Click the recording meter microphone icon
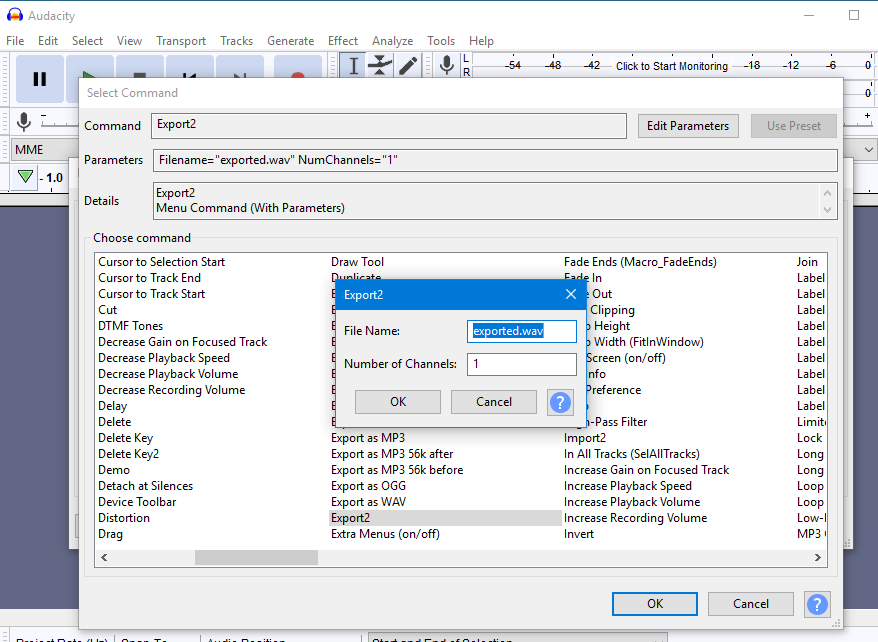The width and height of the screenshot is (878, 642). [446, 66]
